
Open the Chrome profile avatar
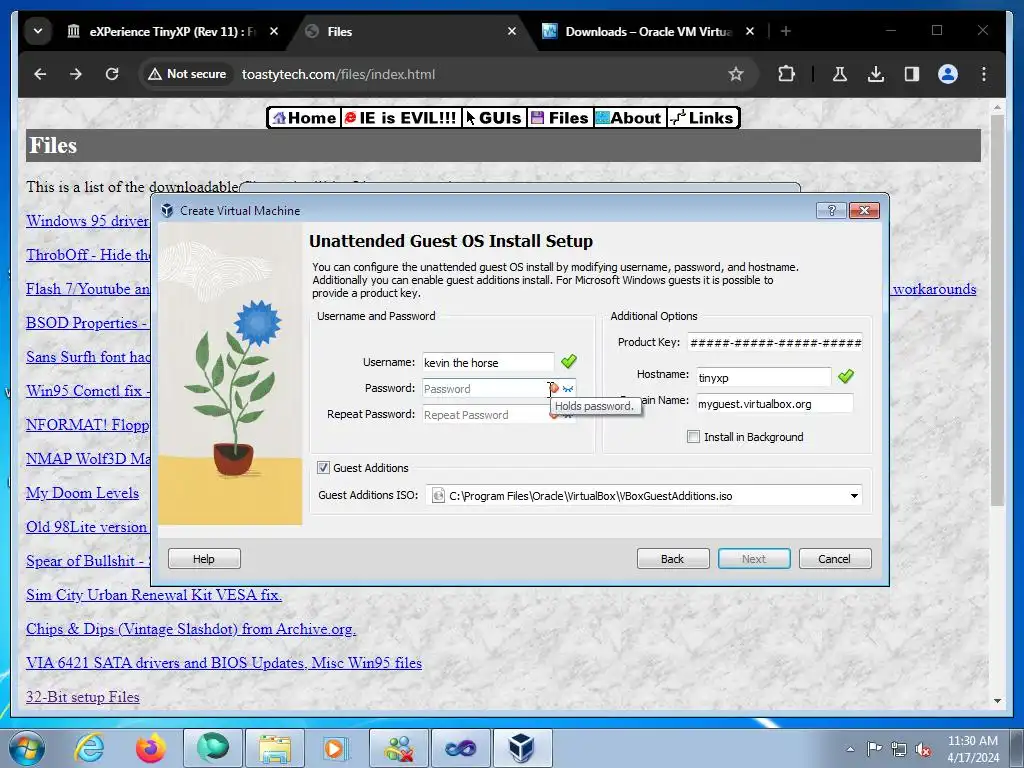[x=948, y=74]
